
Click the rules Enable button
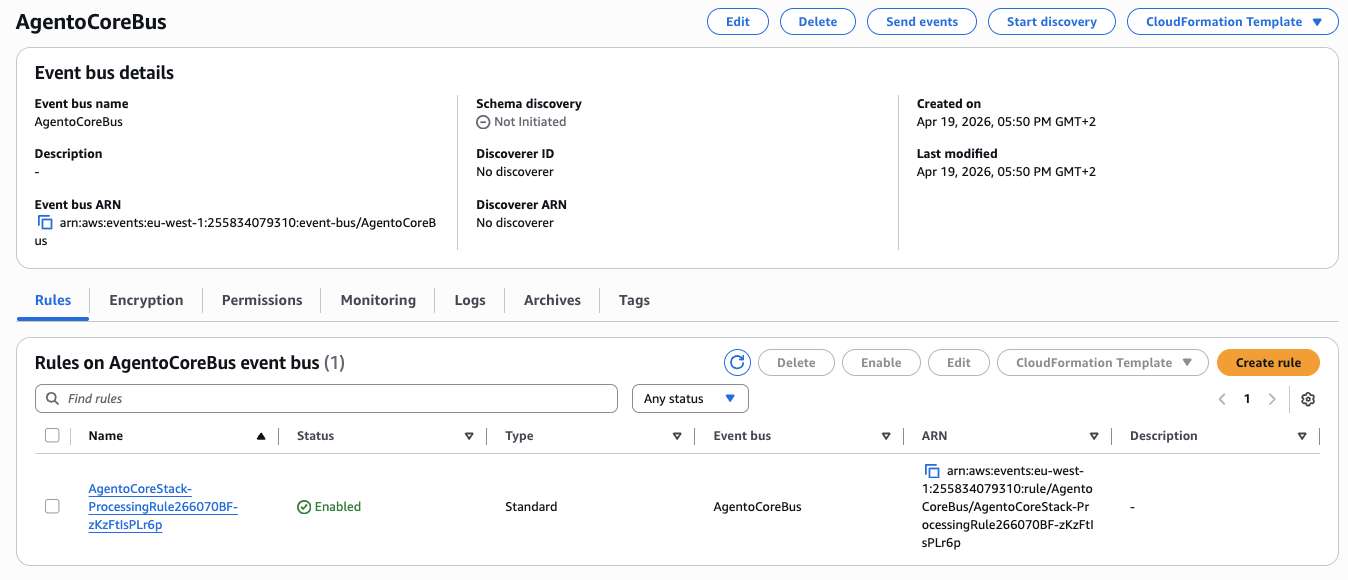(x=881, y=362)
